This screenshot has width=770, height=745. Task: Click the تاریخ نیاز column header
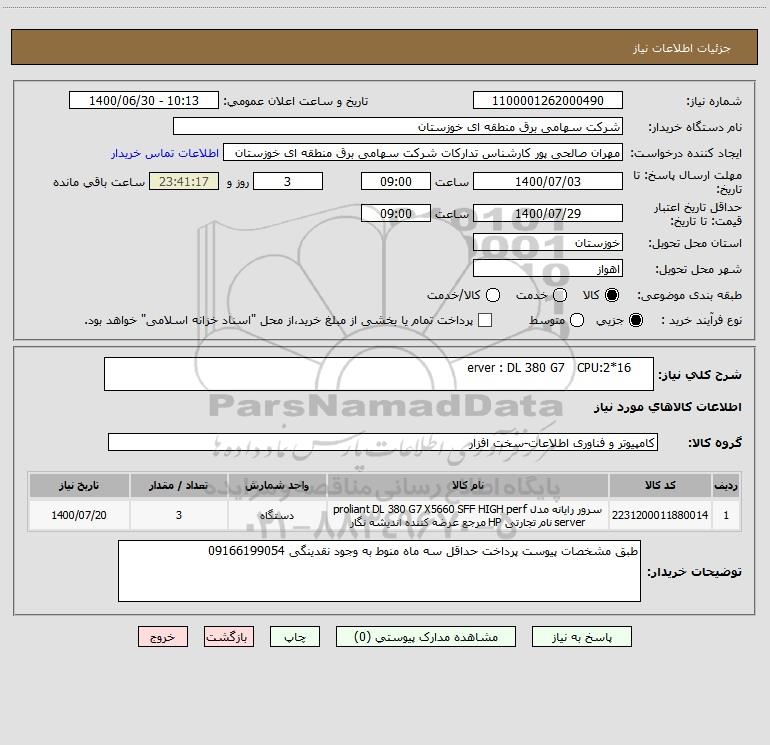(x=79, y=486)
